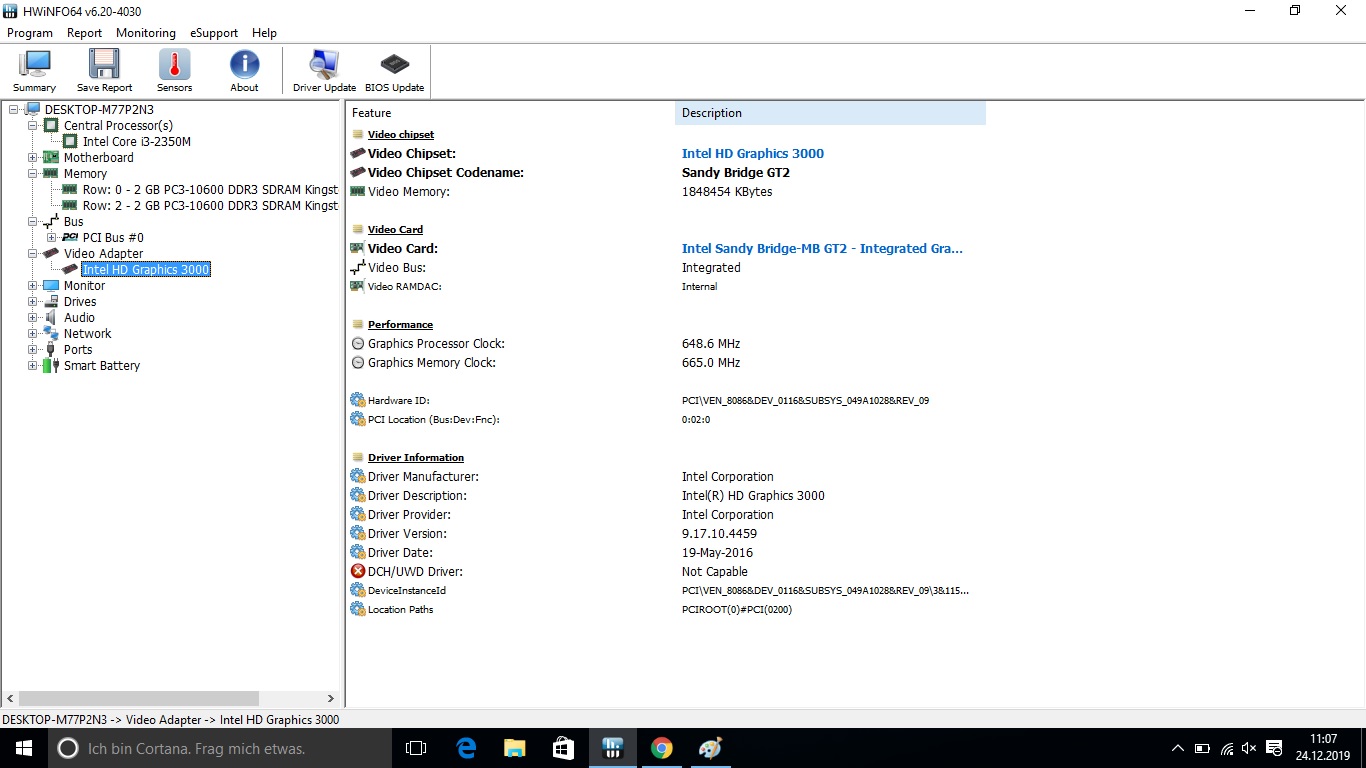This screenshot has width=1366, height=768.
Task: Click the Graphics Memory Clock icon
Action: [358, 363]
